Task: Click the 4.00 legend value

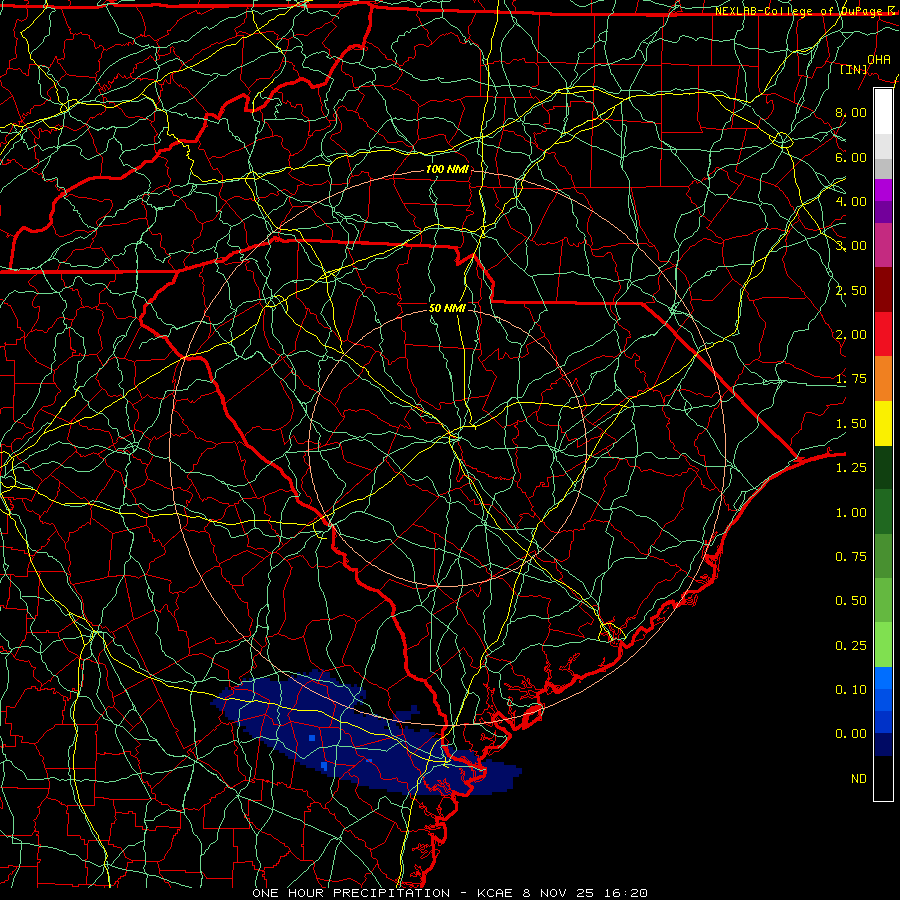Action: pos(851,201)
